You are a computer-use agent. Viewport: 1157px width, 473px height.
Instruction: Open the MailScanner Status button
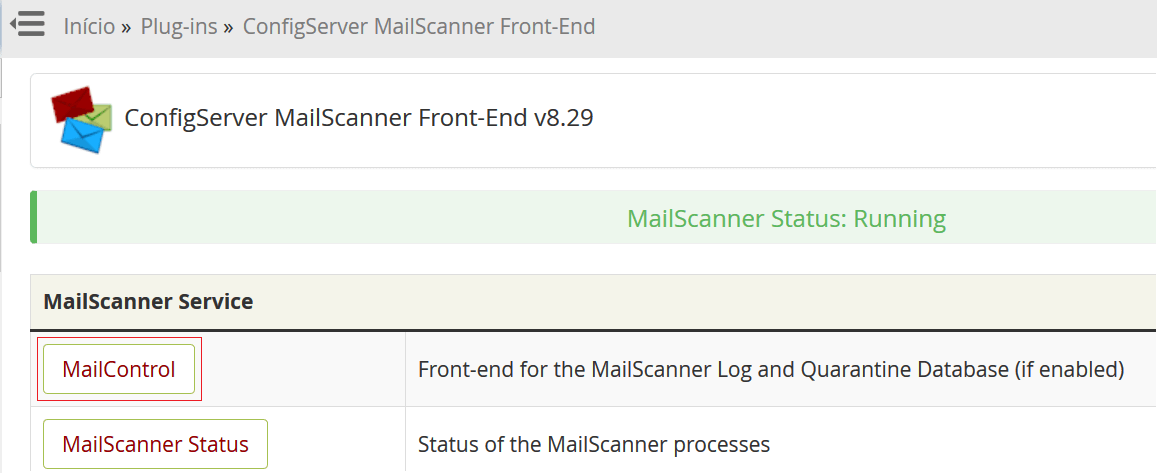click(156, 444)
